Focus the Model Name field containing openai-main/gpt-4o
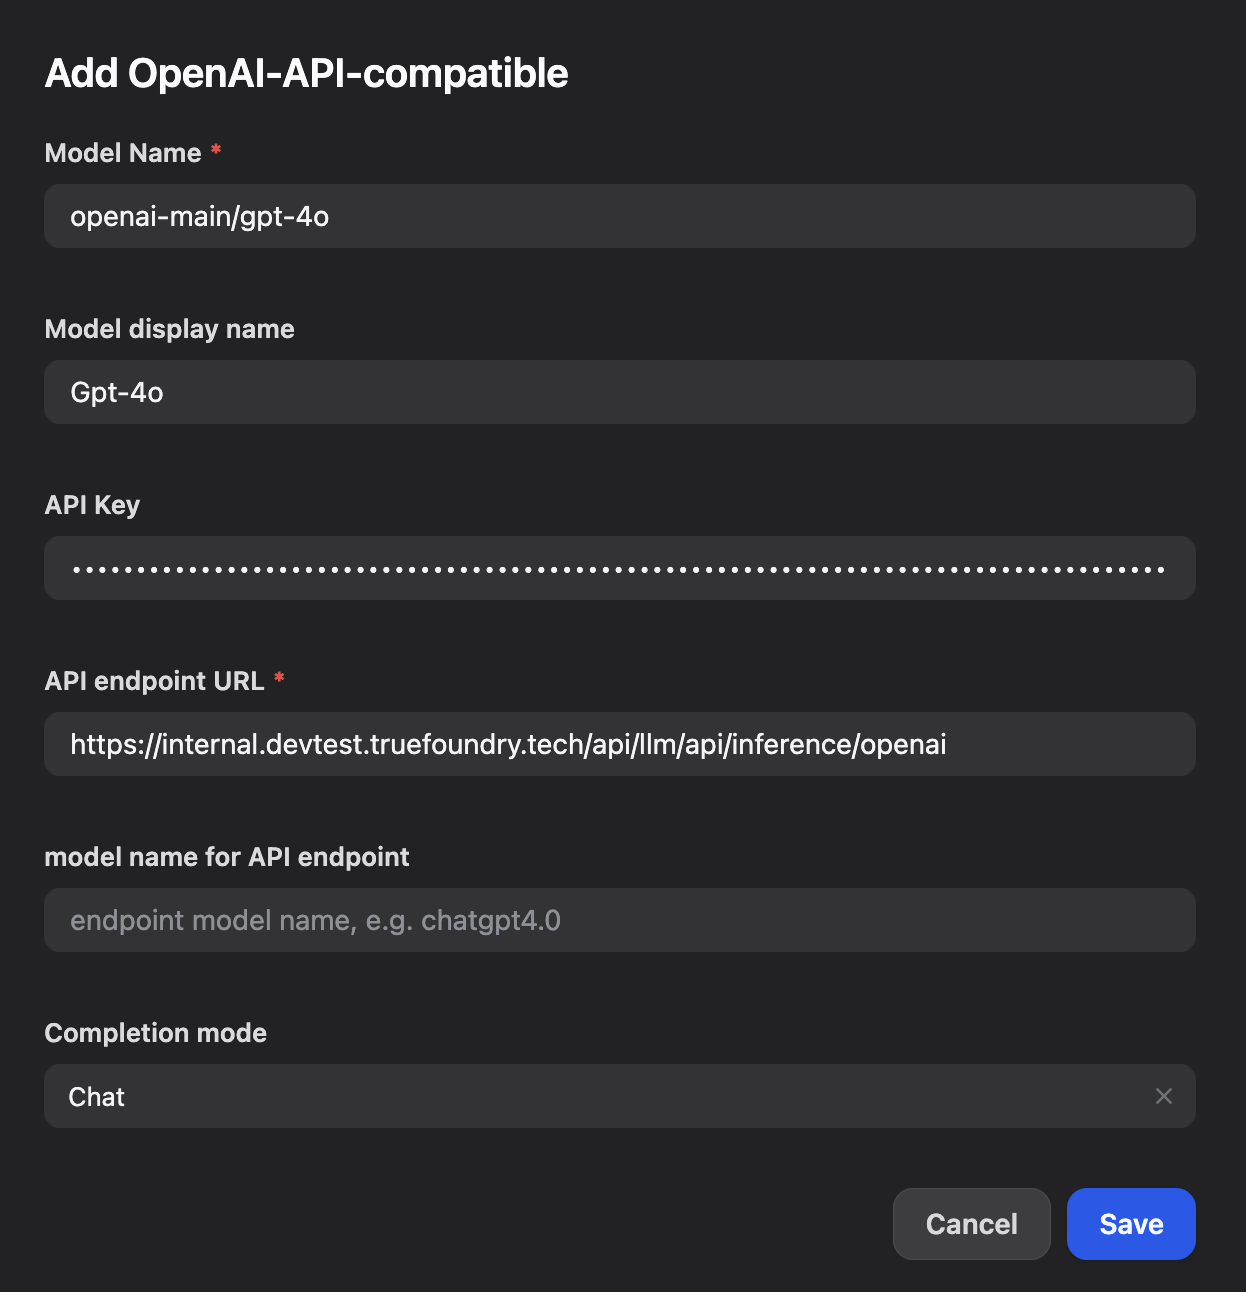Screen dimensions: 1246x1292 pyautogui.click(x=619, y=216)
